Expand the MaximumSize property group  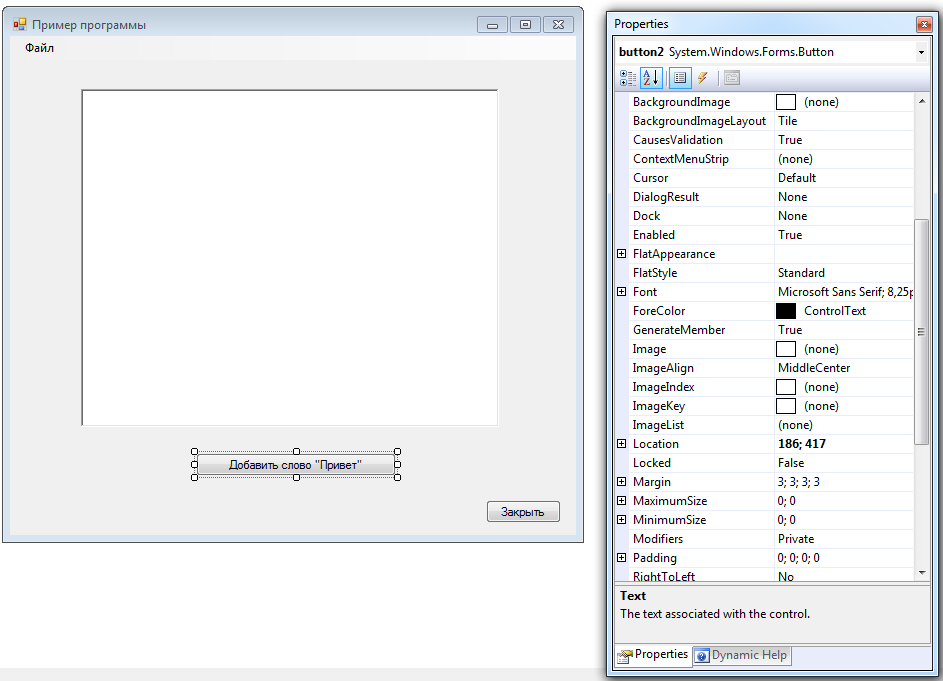pyautogui.click(x=622, y=501)
